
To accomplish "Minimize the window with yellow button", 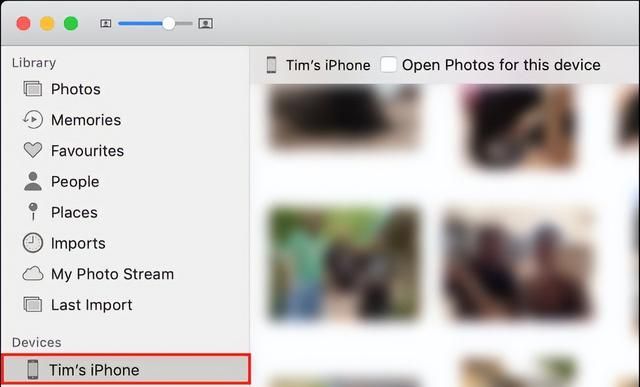I will click(47, 23).
